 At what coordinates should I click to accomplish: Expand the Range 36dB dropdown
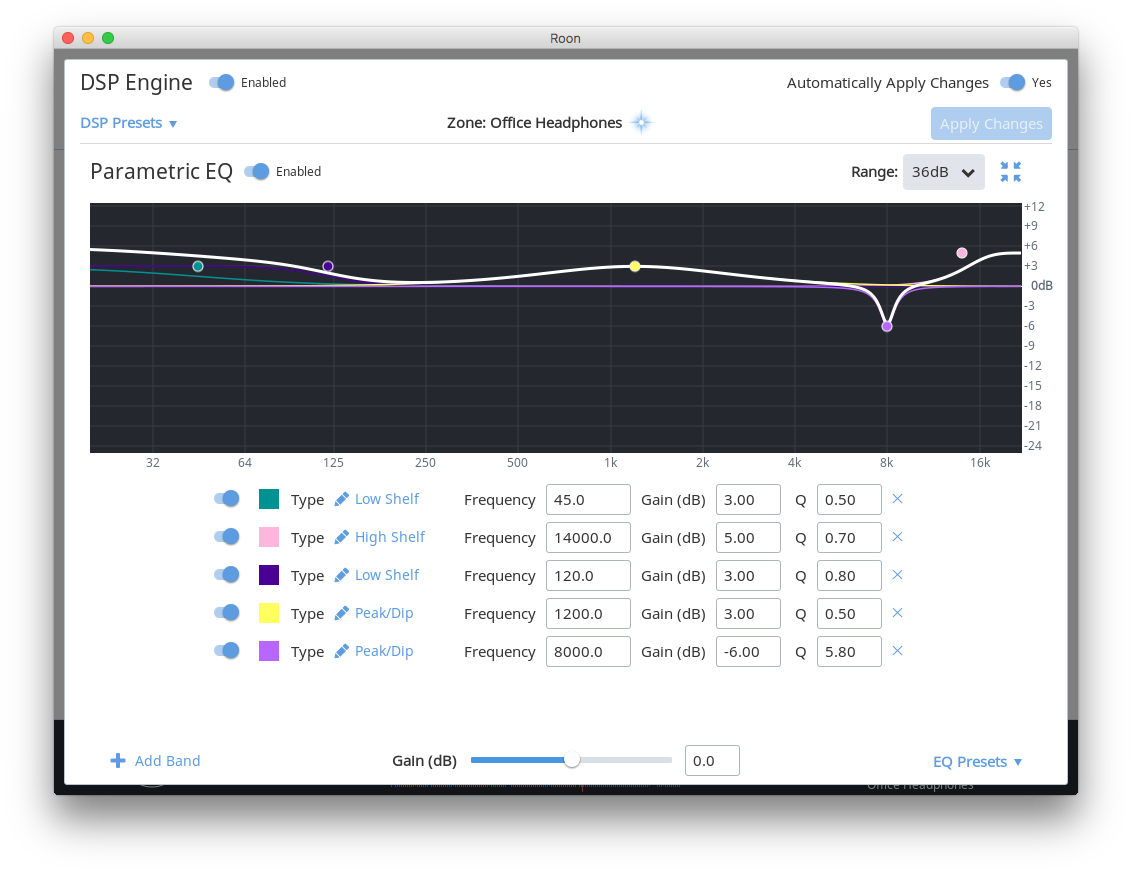coord(943,172)
